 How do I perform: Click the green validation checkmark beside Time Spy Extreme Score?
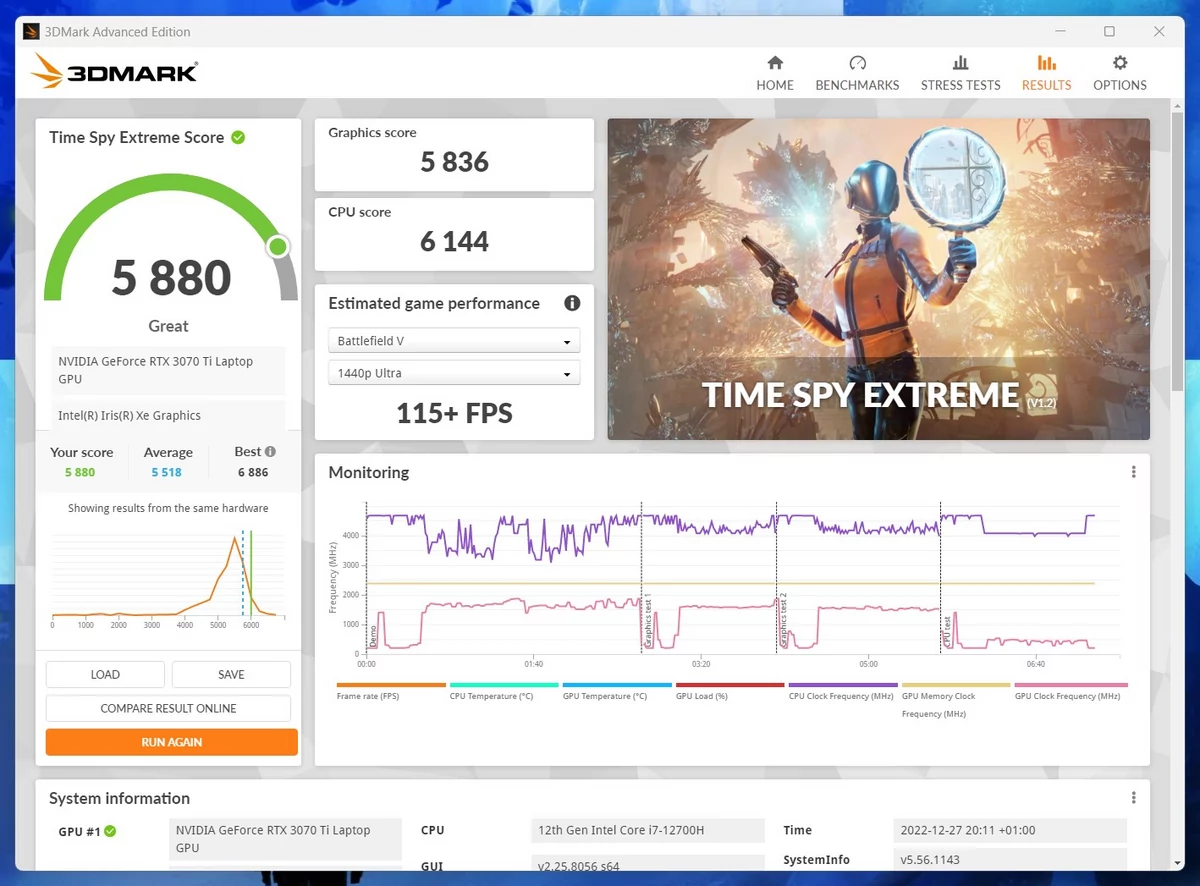238,137
